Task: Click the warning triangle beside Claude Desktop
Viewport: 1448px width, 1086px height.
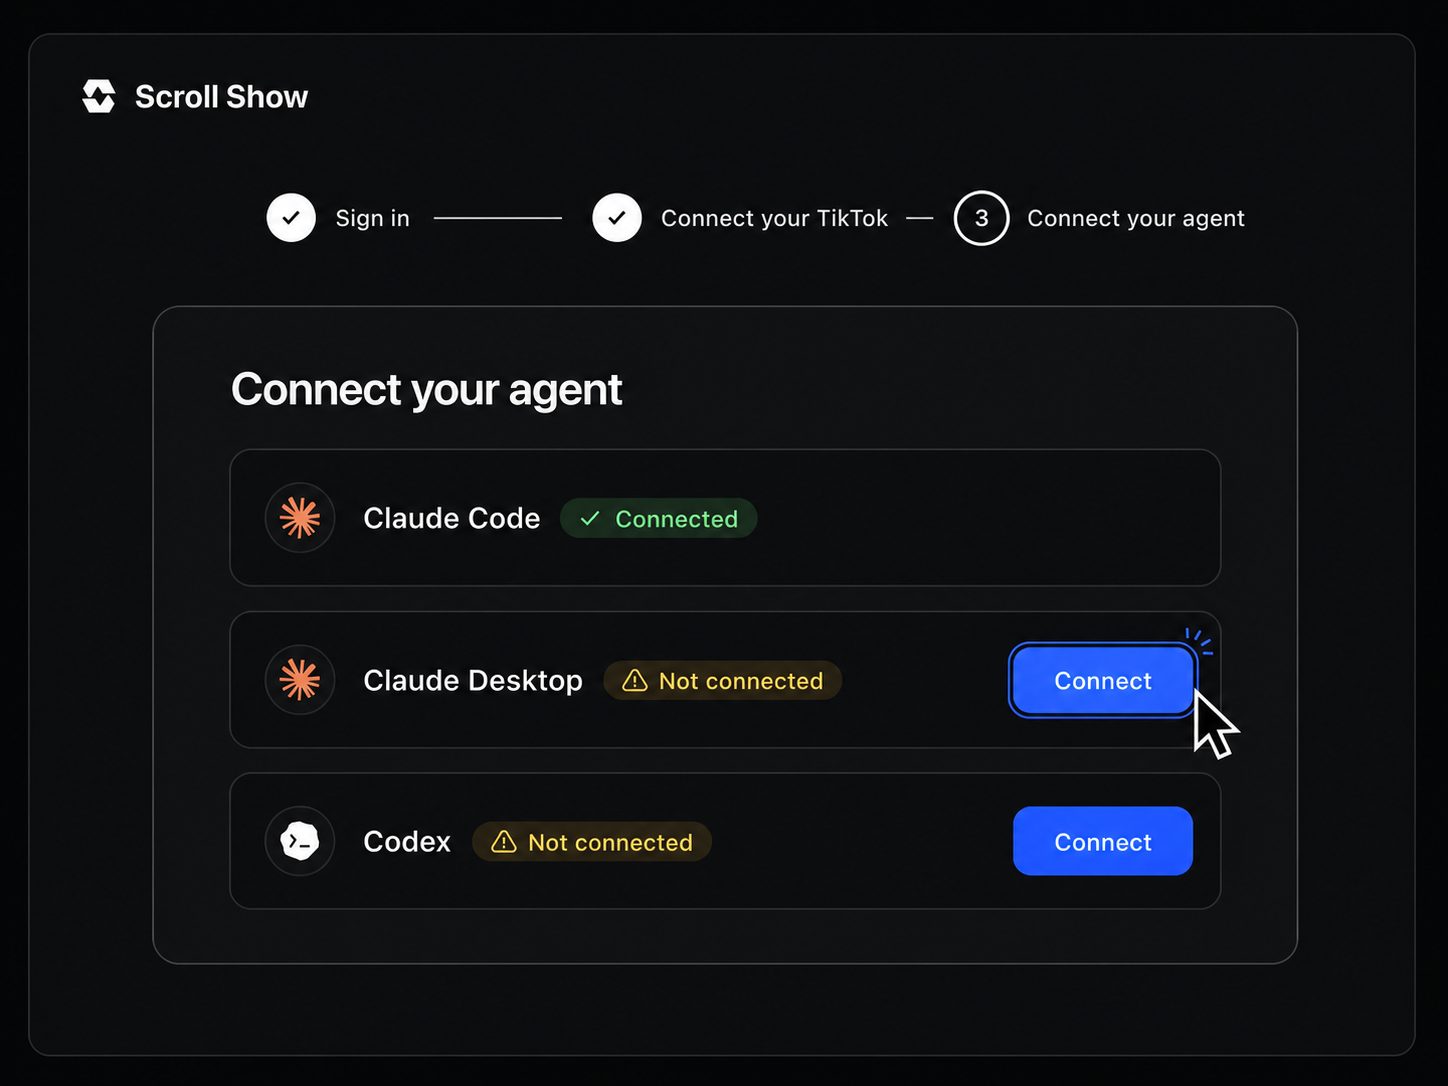Action: [x=634, y=681]
